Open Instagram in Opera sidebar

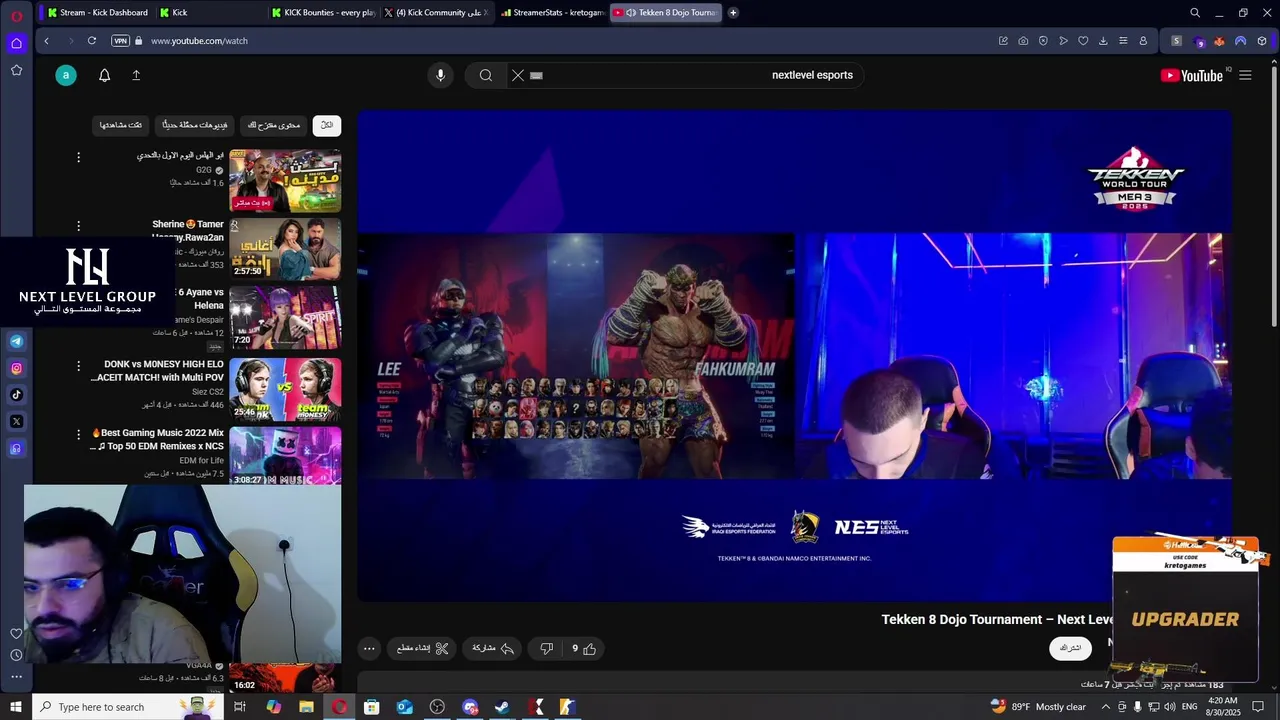16,368
